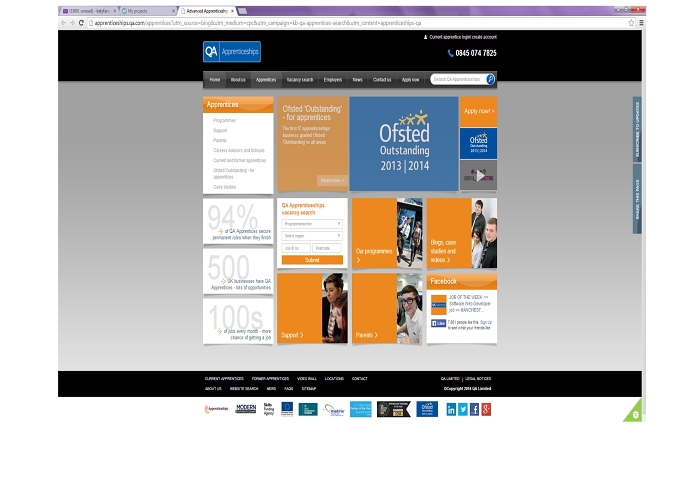
Task: Click the matrix accreditation logo
Action: point(334,409)
